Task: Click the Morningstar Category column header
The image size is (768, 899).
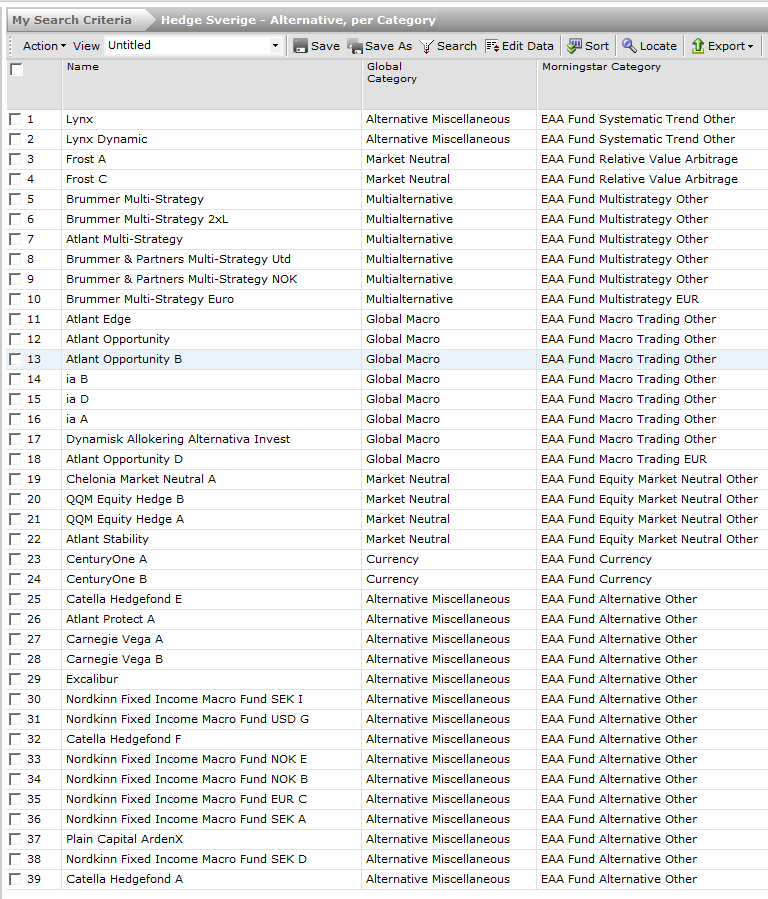Action: (x=601, y=67)
